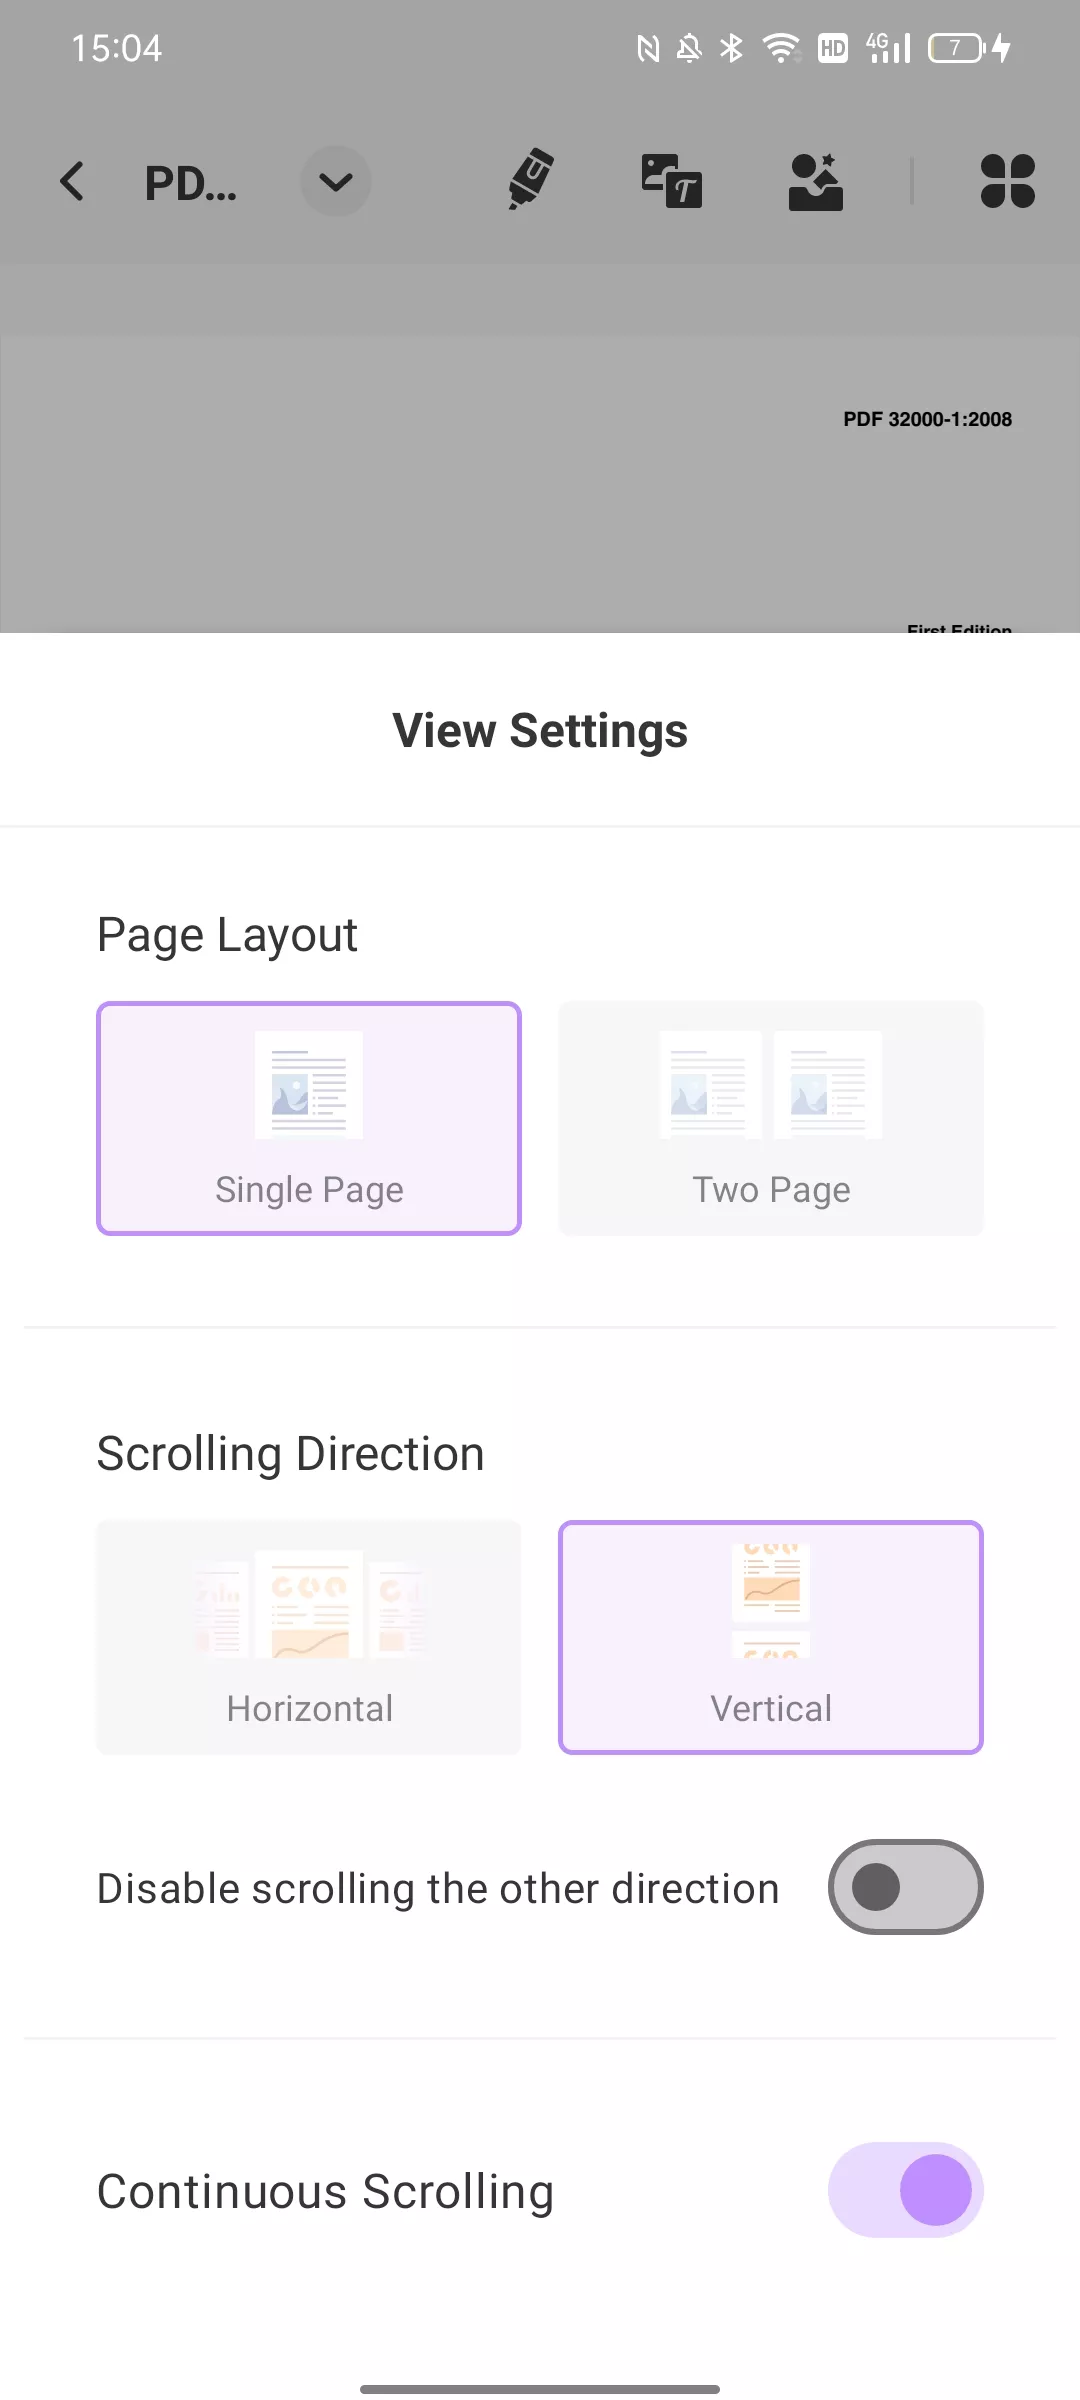Tap the muted notifications bell icon
The height and width of the screenshot is (2400, 1080).
[689, 47]
